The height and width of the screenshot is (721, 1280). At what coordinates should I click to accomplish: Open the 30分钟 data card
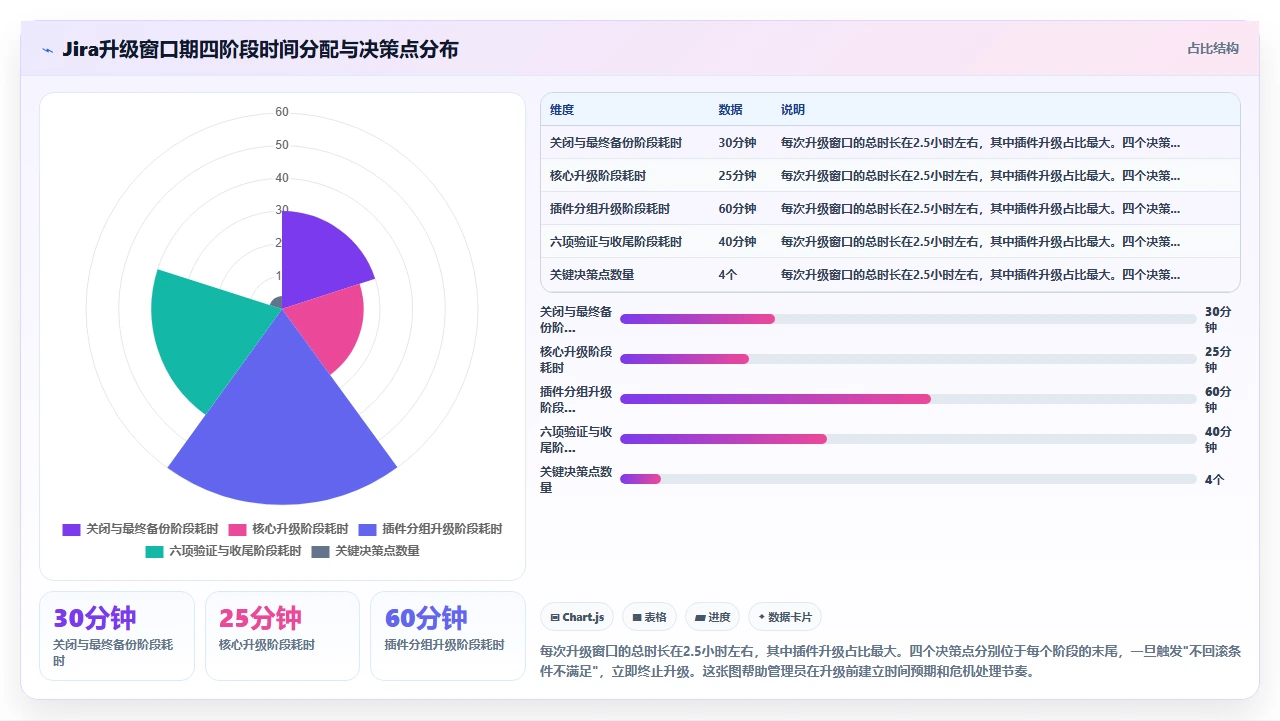(x=117, y=636)
